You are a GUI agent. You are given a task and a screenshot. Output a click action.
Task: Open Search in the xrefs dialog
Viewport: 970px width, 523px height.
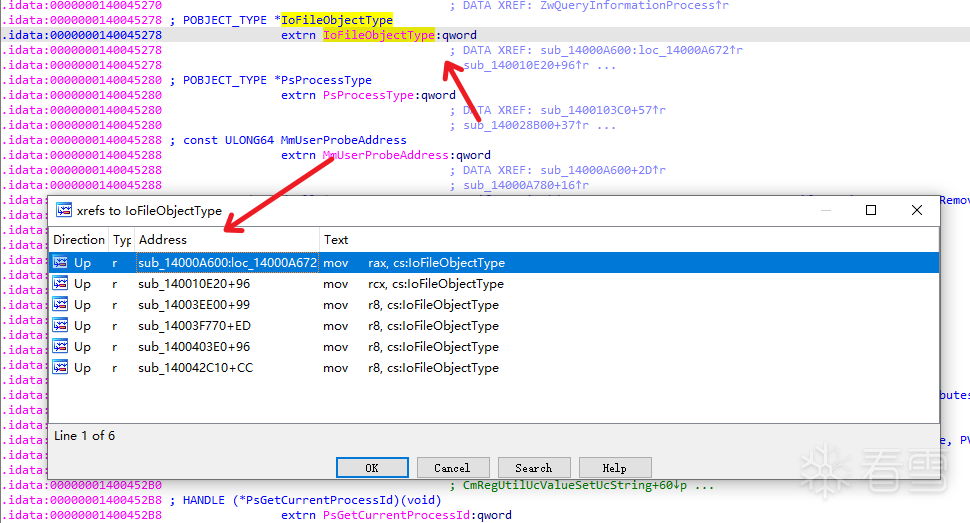click(x=534, y=468)
